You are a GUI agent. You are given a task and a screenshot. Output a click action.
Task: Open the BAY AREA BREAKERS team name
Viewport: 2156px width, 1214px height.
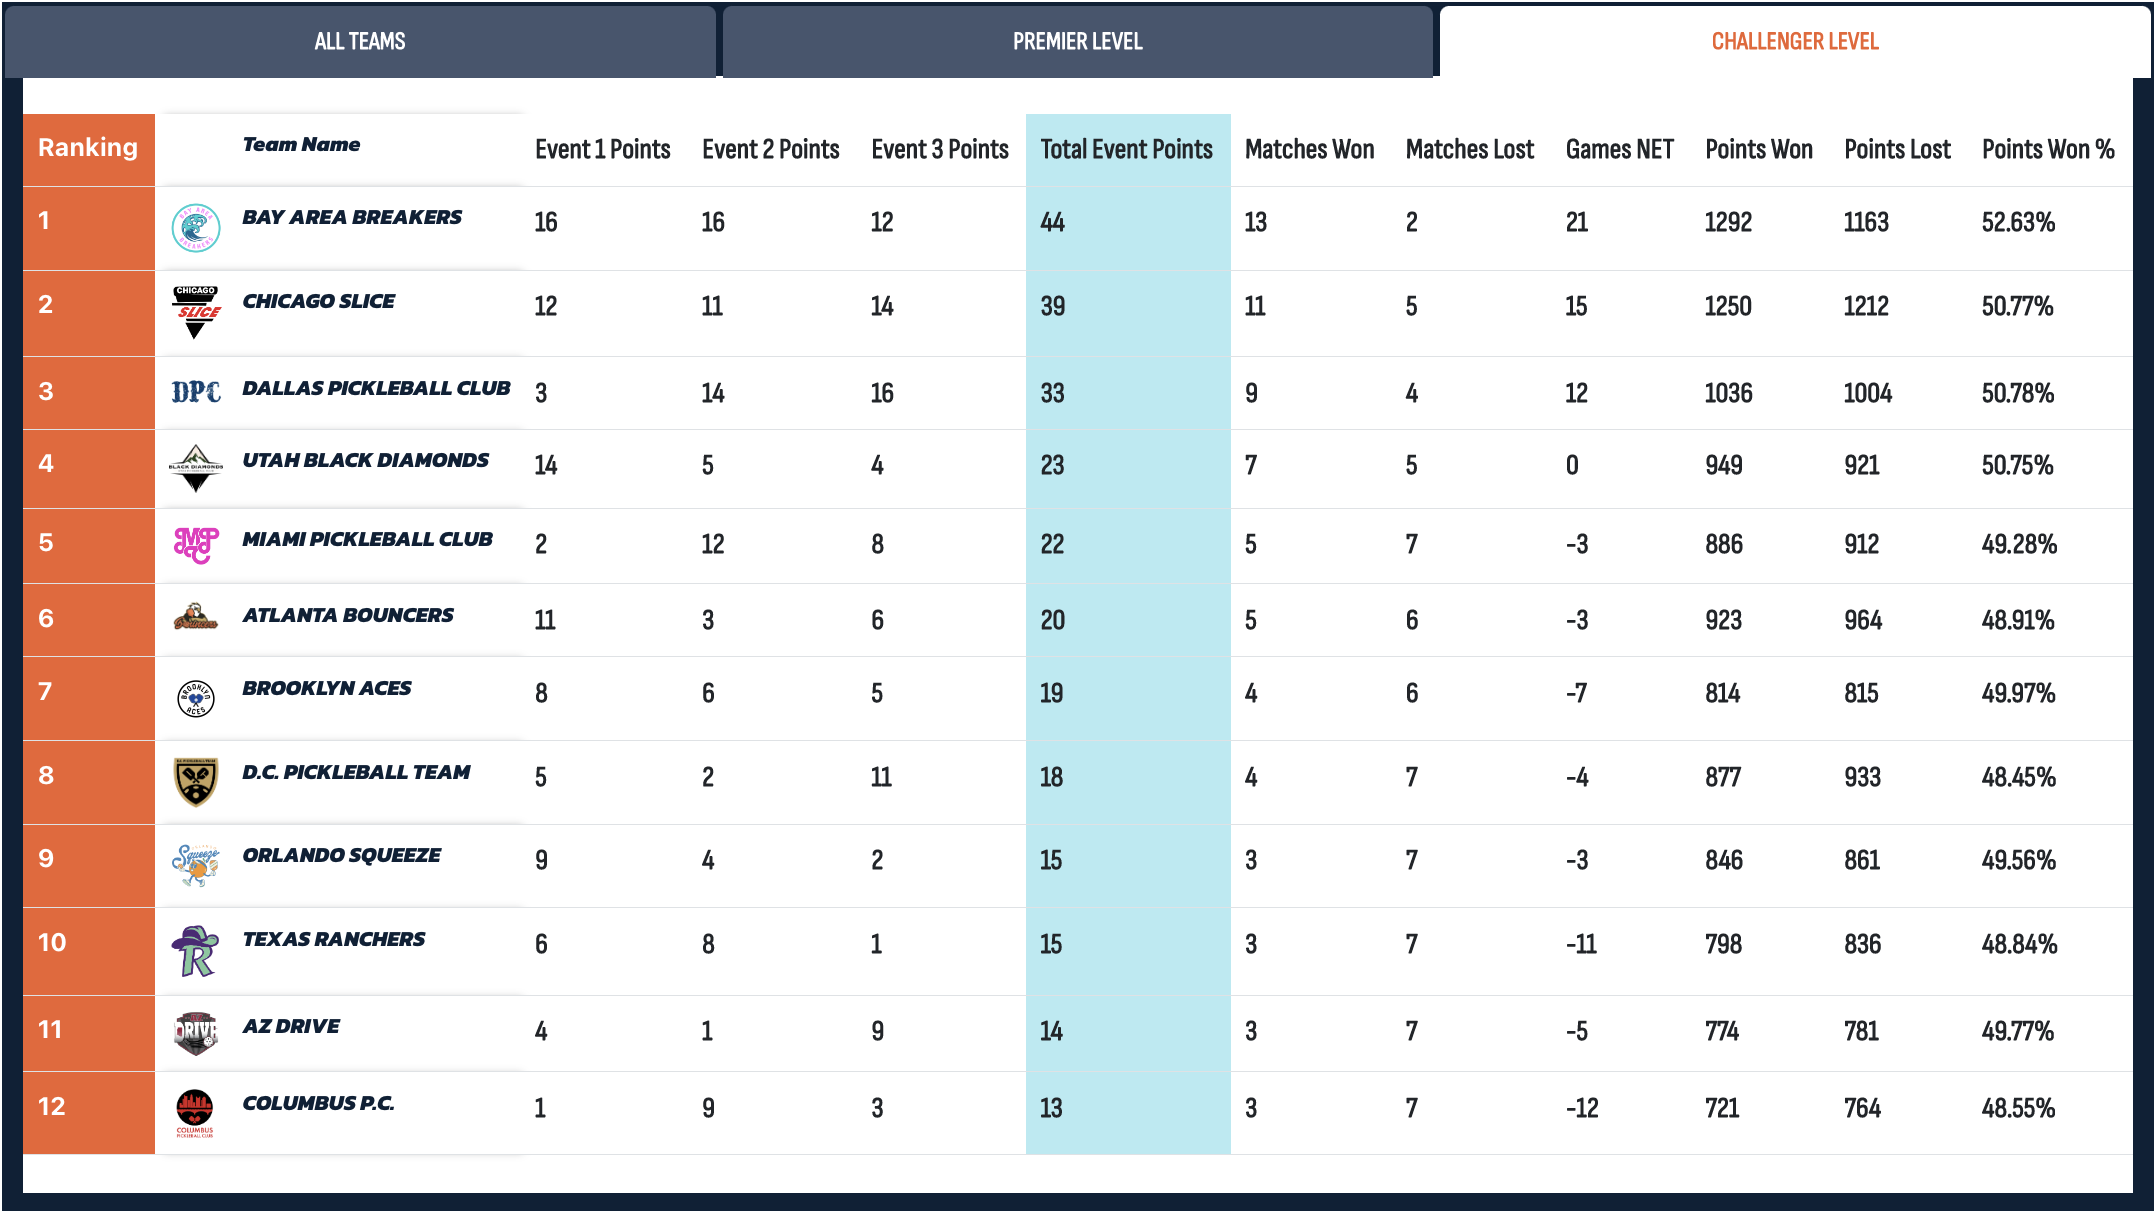[352, 217]
